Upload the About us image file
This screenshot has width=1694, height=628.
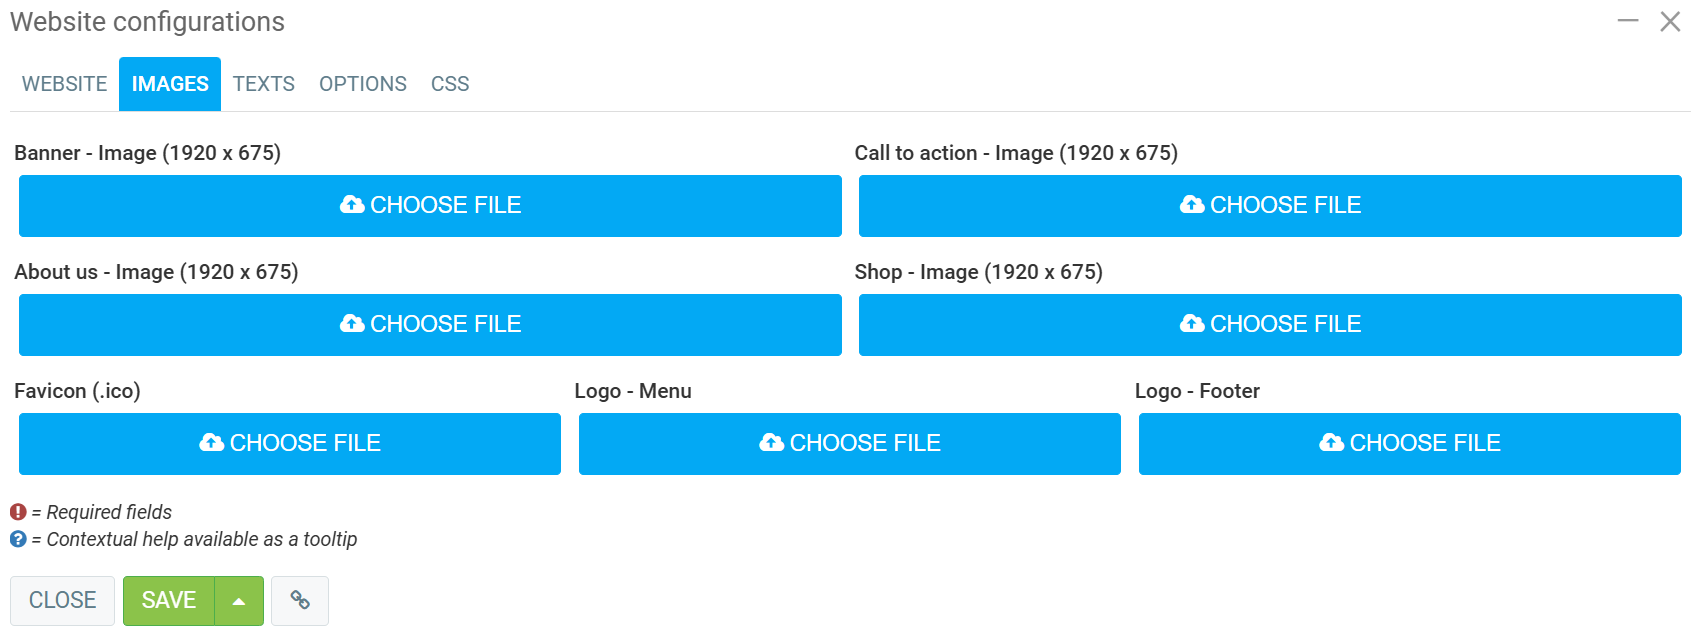pos(430,324)
